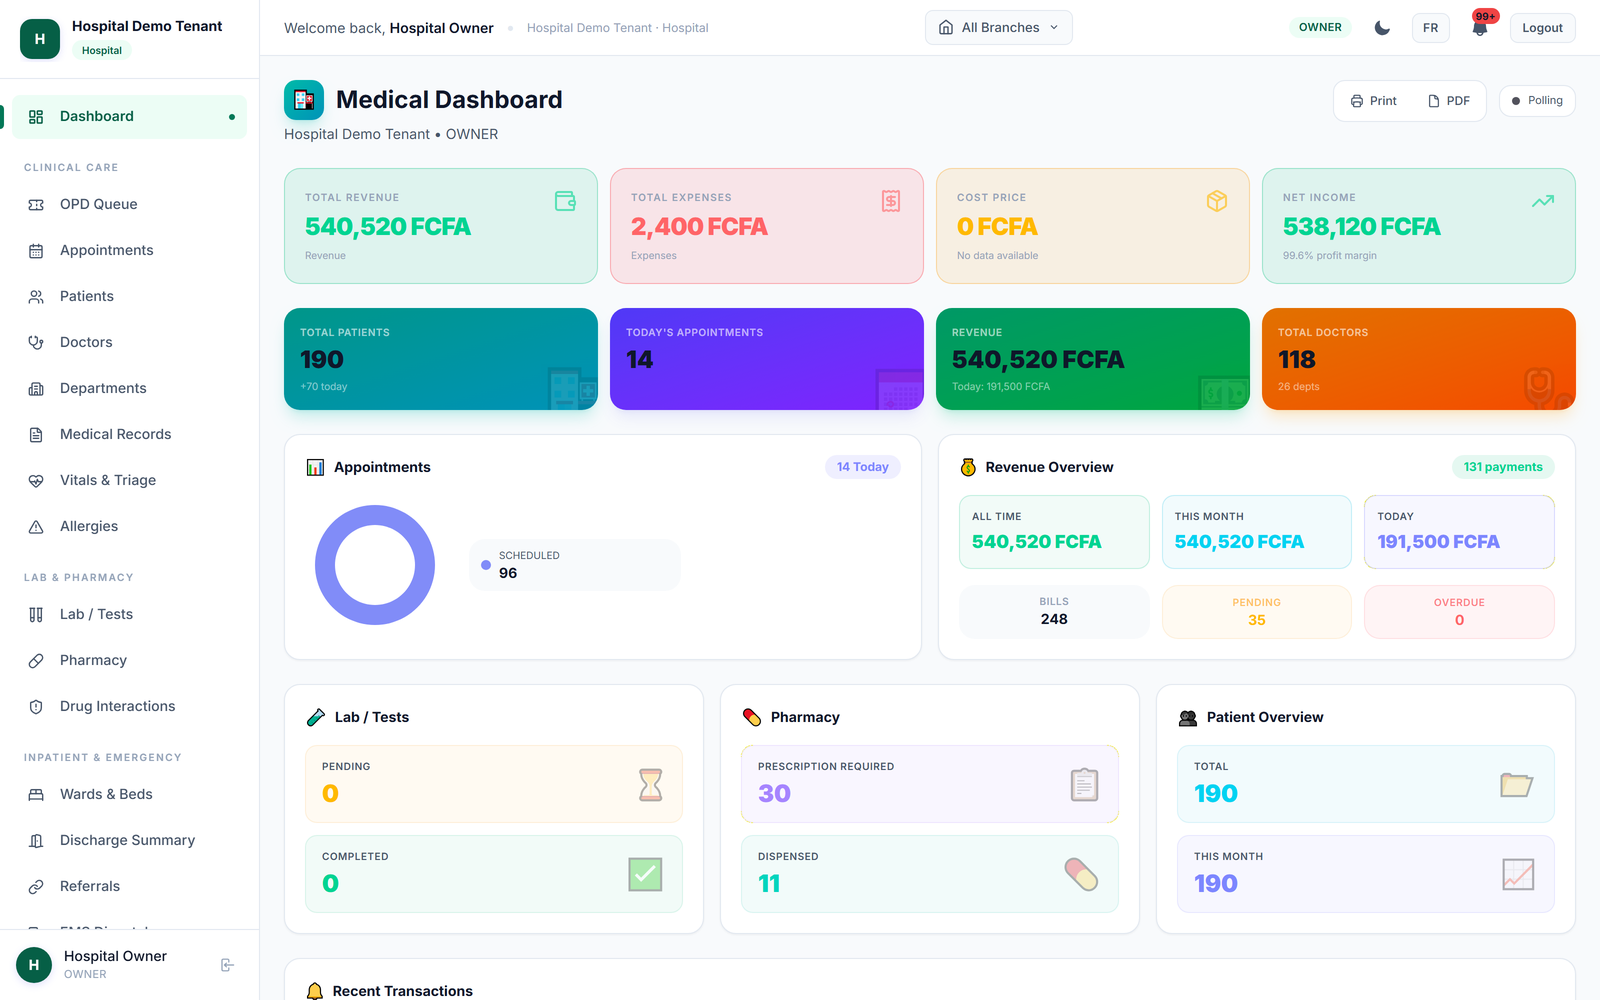Open notifications bell with 99+ badge
Viewport: 1600px width, 1000px height.
pos(1480,28)
